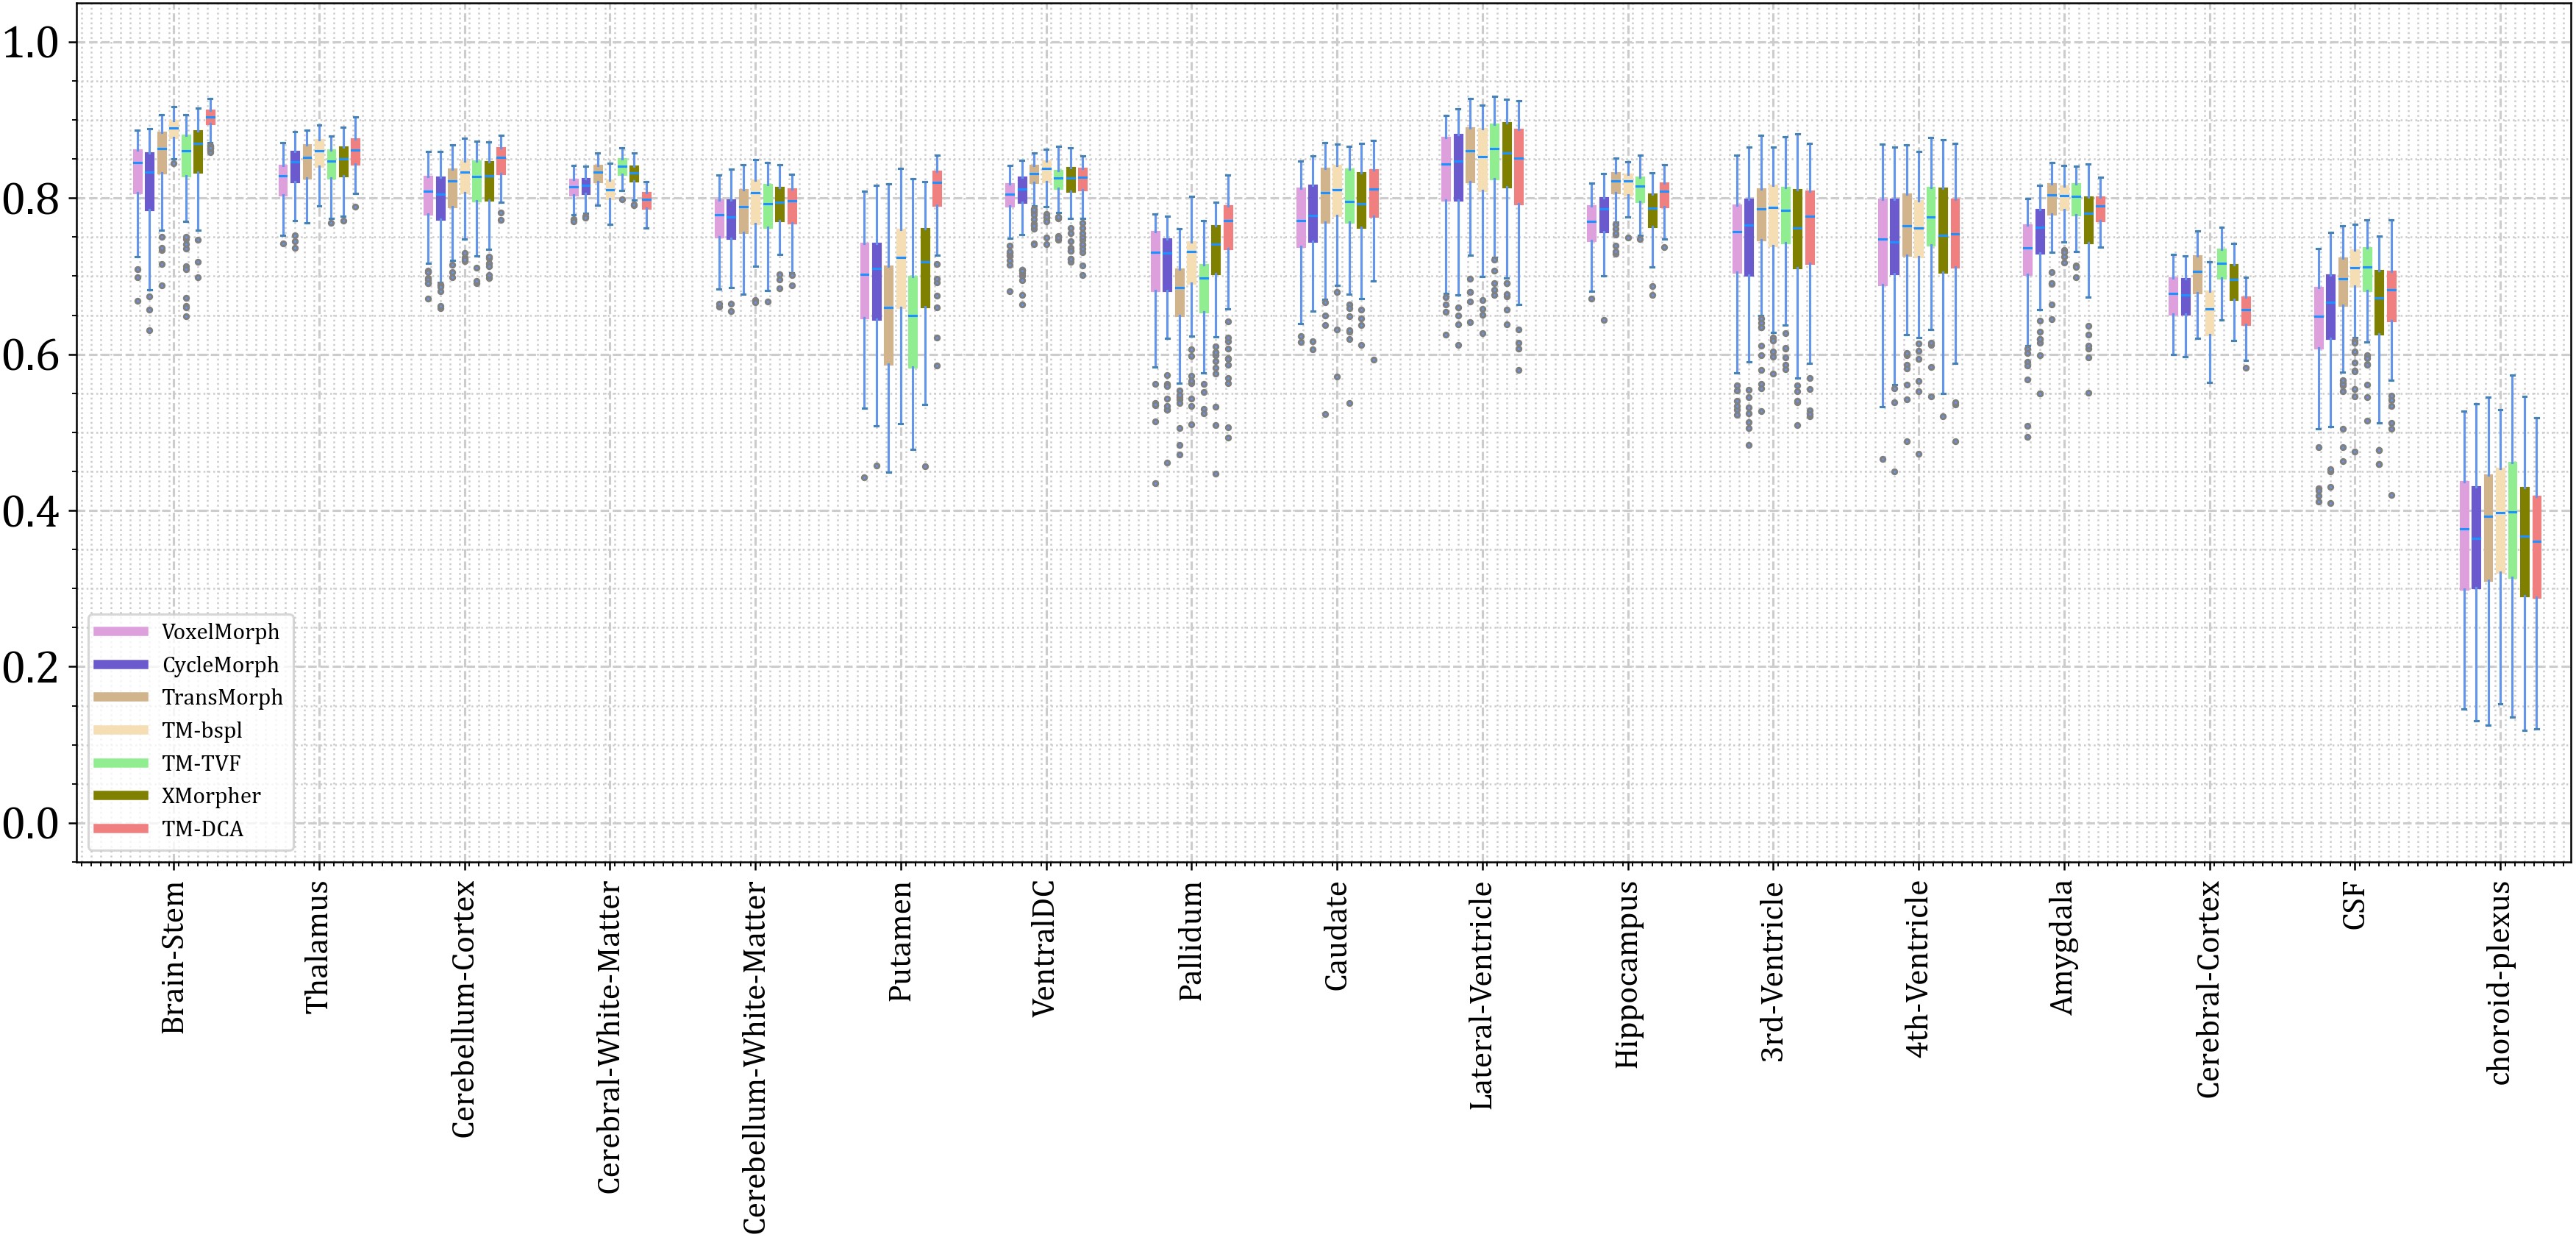Click the Hippocampus axis label

[1627, 974]
